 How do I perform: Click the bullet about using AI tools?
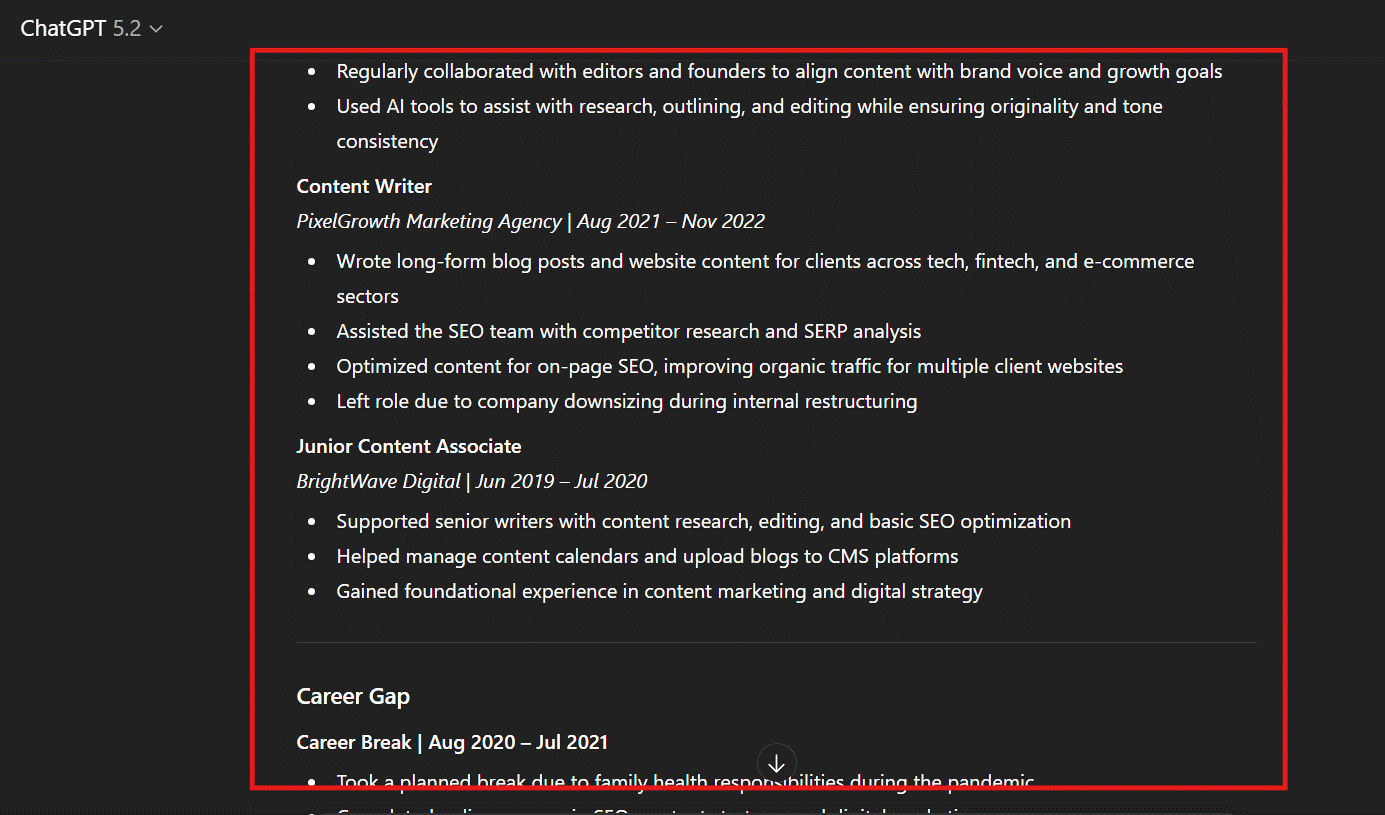tap(749, 106)
